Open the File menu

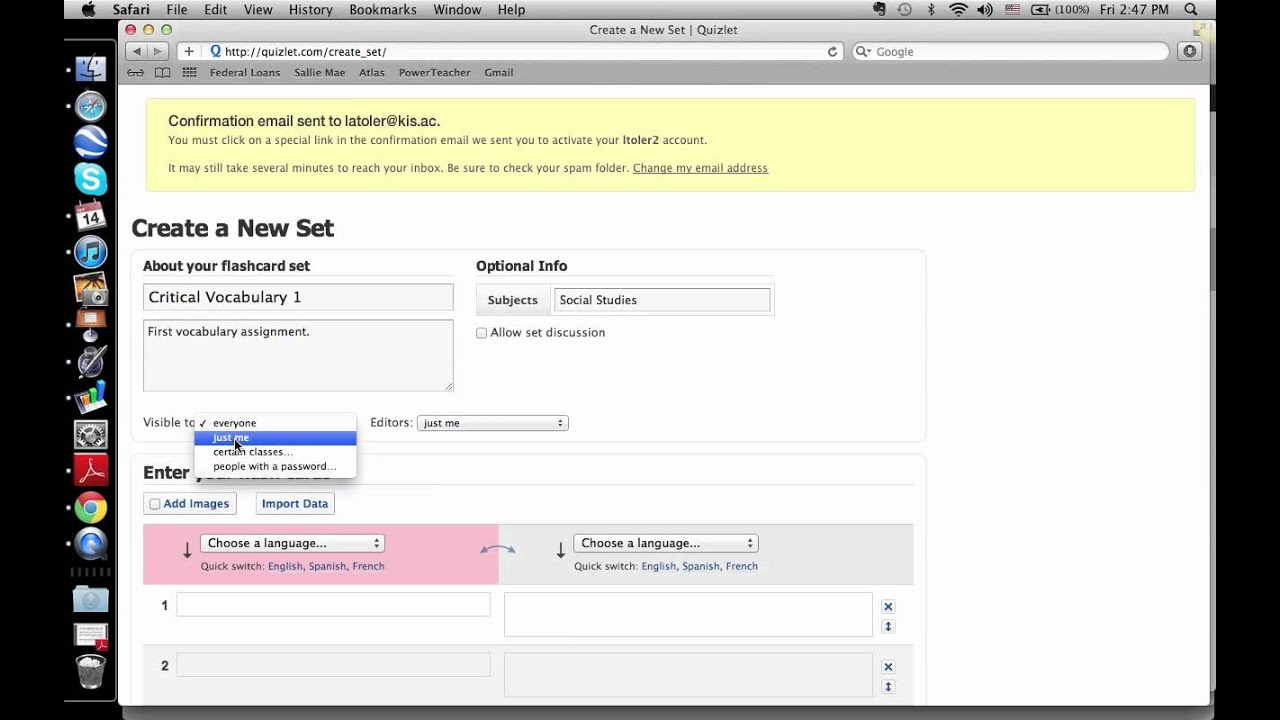click(176, 9)
